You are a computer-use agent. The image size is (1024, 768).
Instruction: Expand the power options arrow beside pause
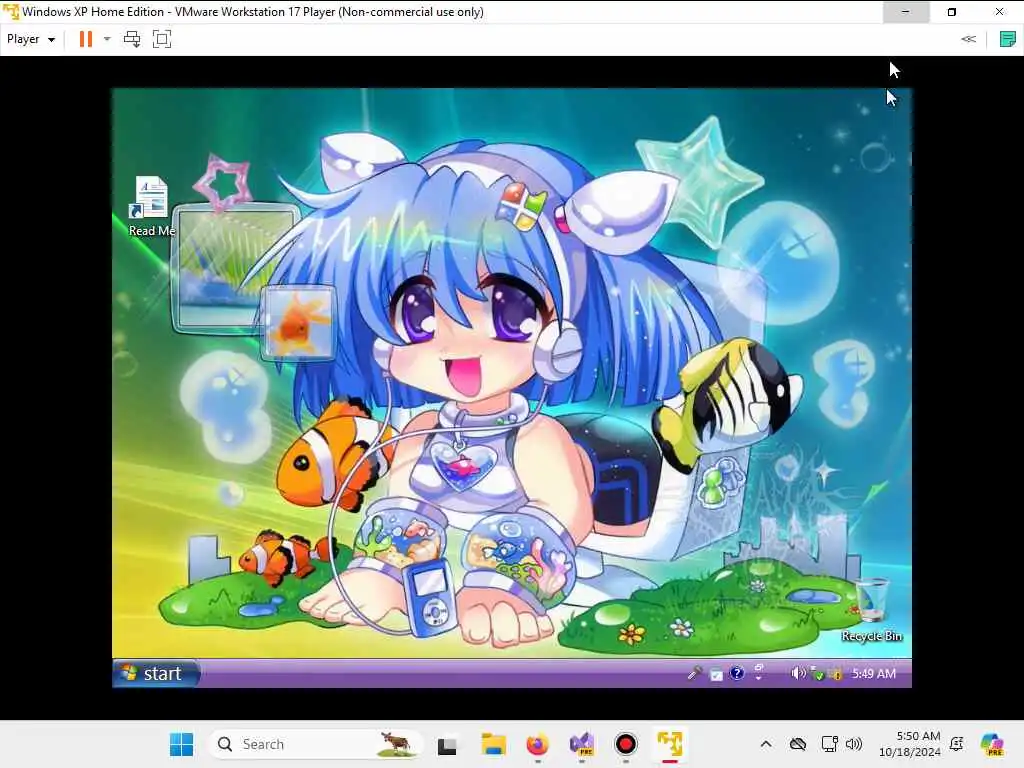[107, 39]
